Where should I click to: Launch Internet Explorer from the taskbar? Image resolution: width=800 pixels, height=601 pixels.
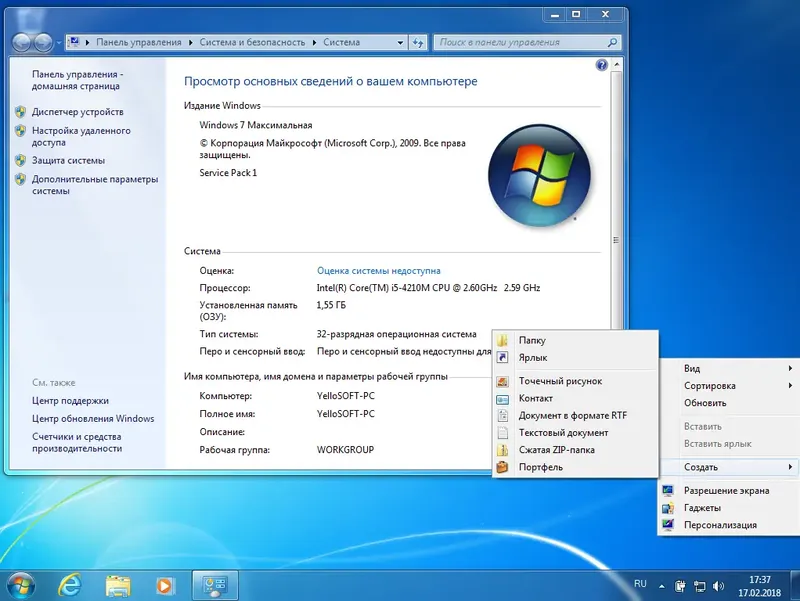70,585
